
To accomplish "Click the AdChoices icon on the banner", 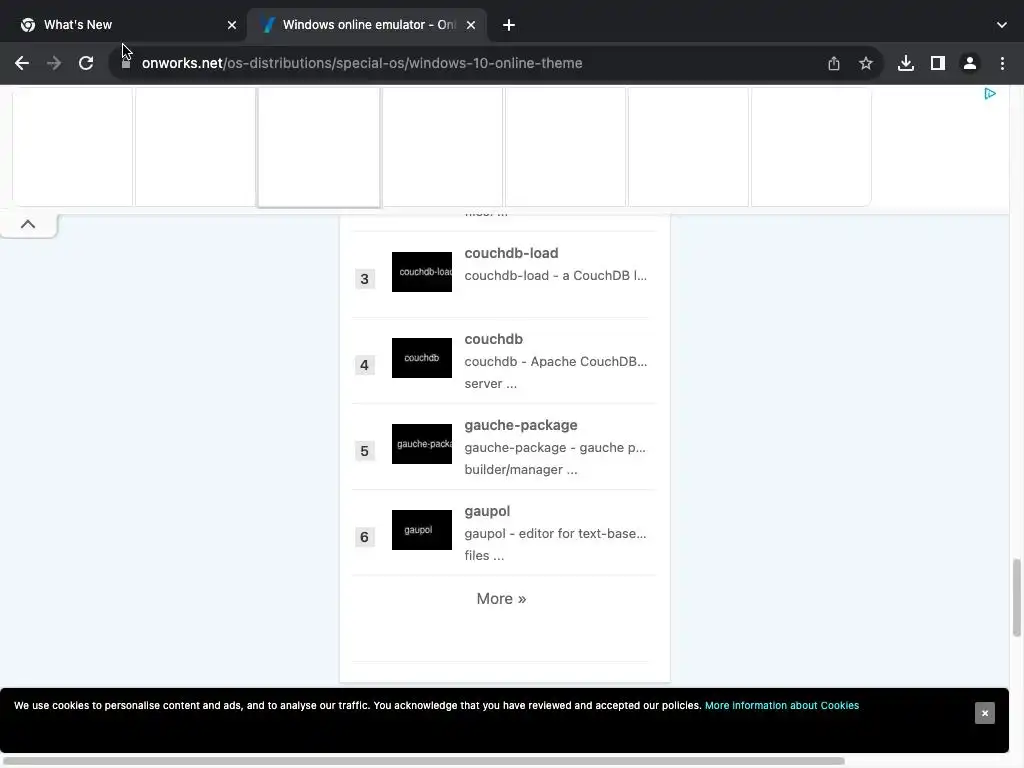I will click(989, 94).
